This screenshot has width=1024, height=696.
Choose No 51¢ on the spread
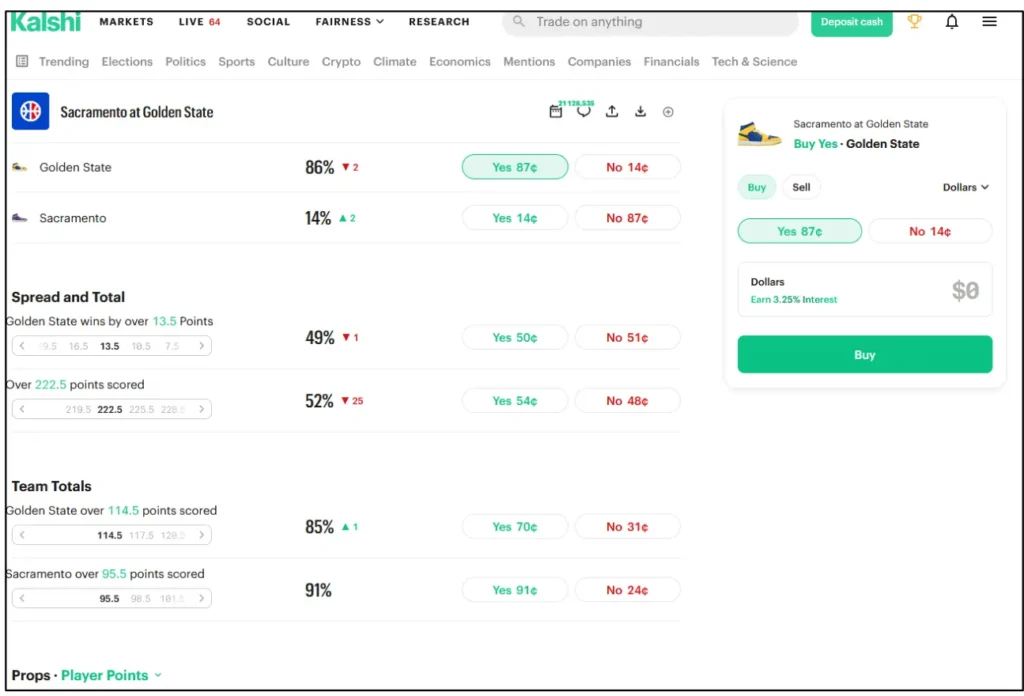coord(627,338)
